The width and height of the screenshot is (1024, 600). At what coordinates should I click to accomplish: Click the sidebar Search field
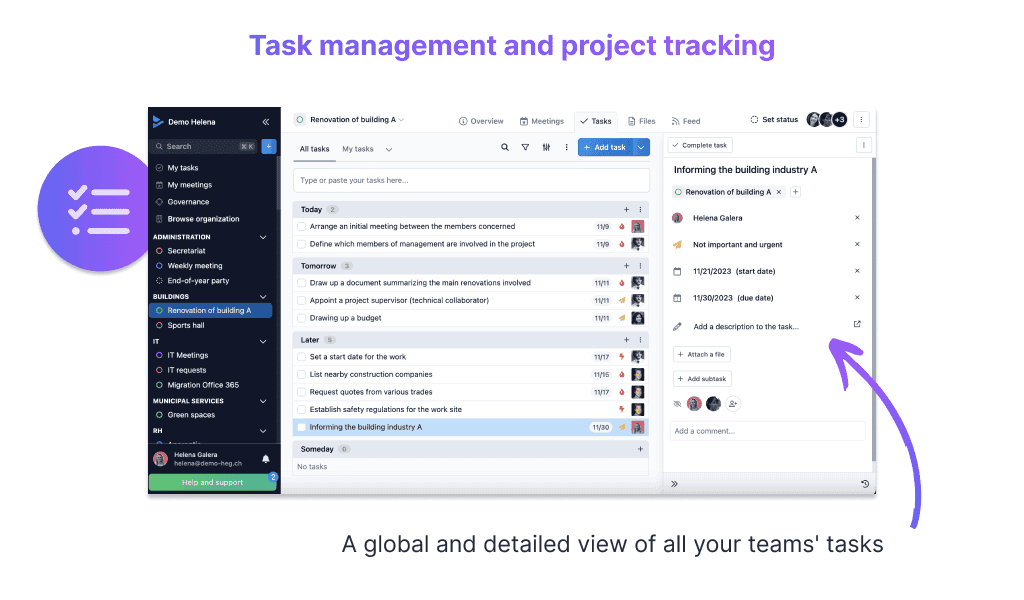click(x=204, y=146)
